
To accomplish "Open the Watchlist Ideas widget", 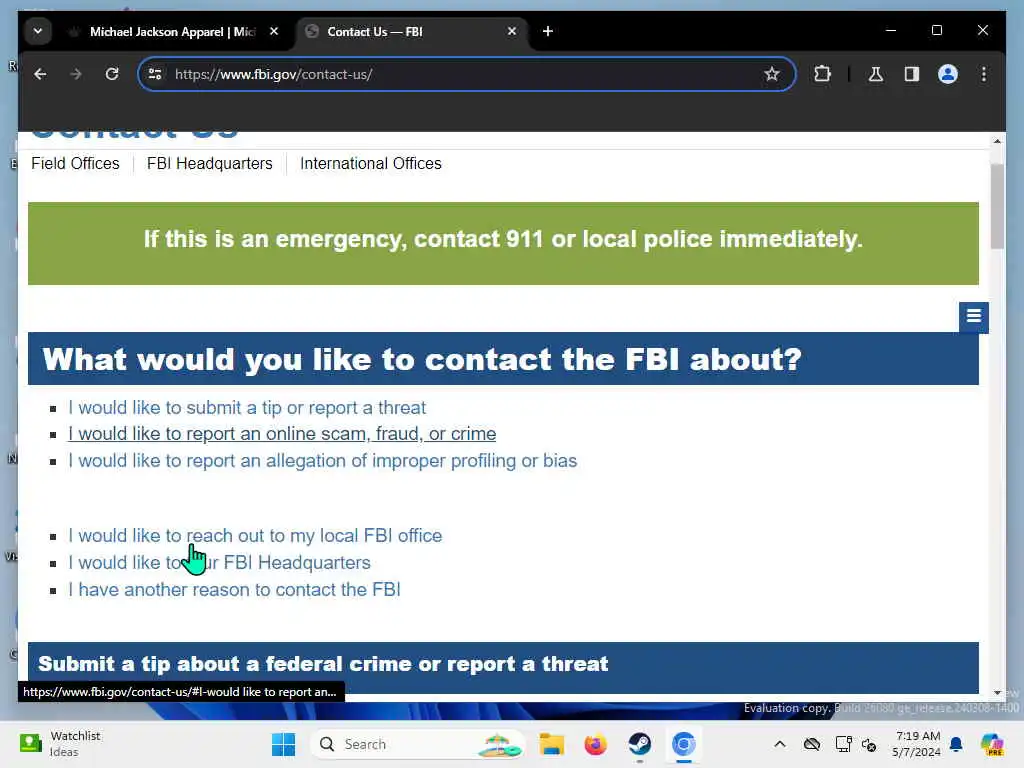I will (60, 744).
